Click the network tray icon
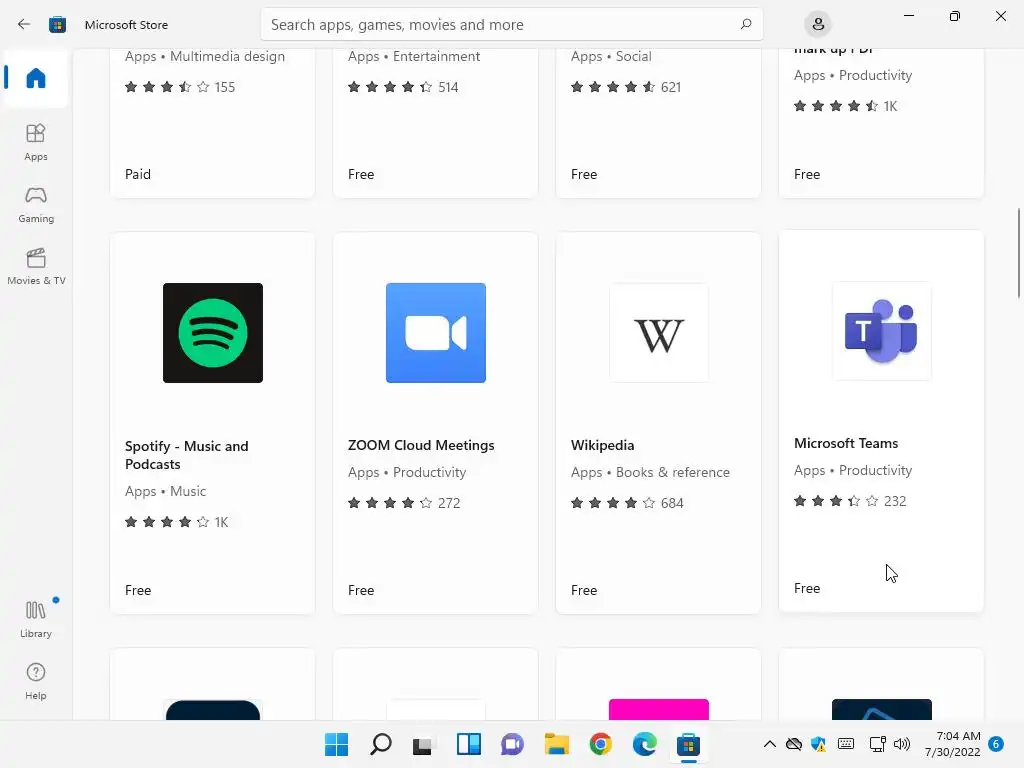Screen dimensions: 1024x768 point(877,744)
